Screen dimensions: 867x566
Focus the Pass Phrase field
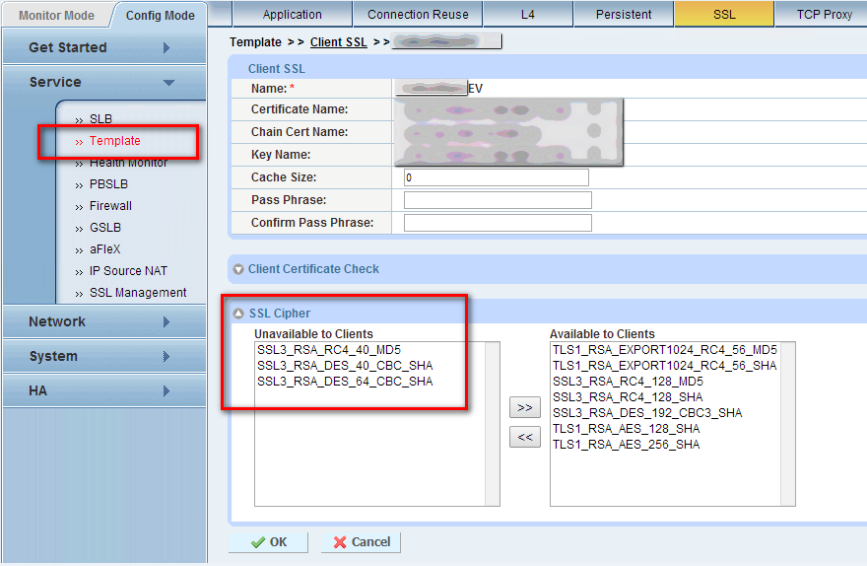(497, 200)
